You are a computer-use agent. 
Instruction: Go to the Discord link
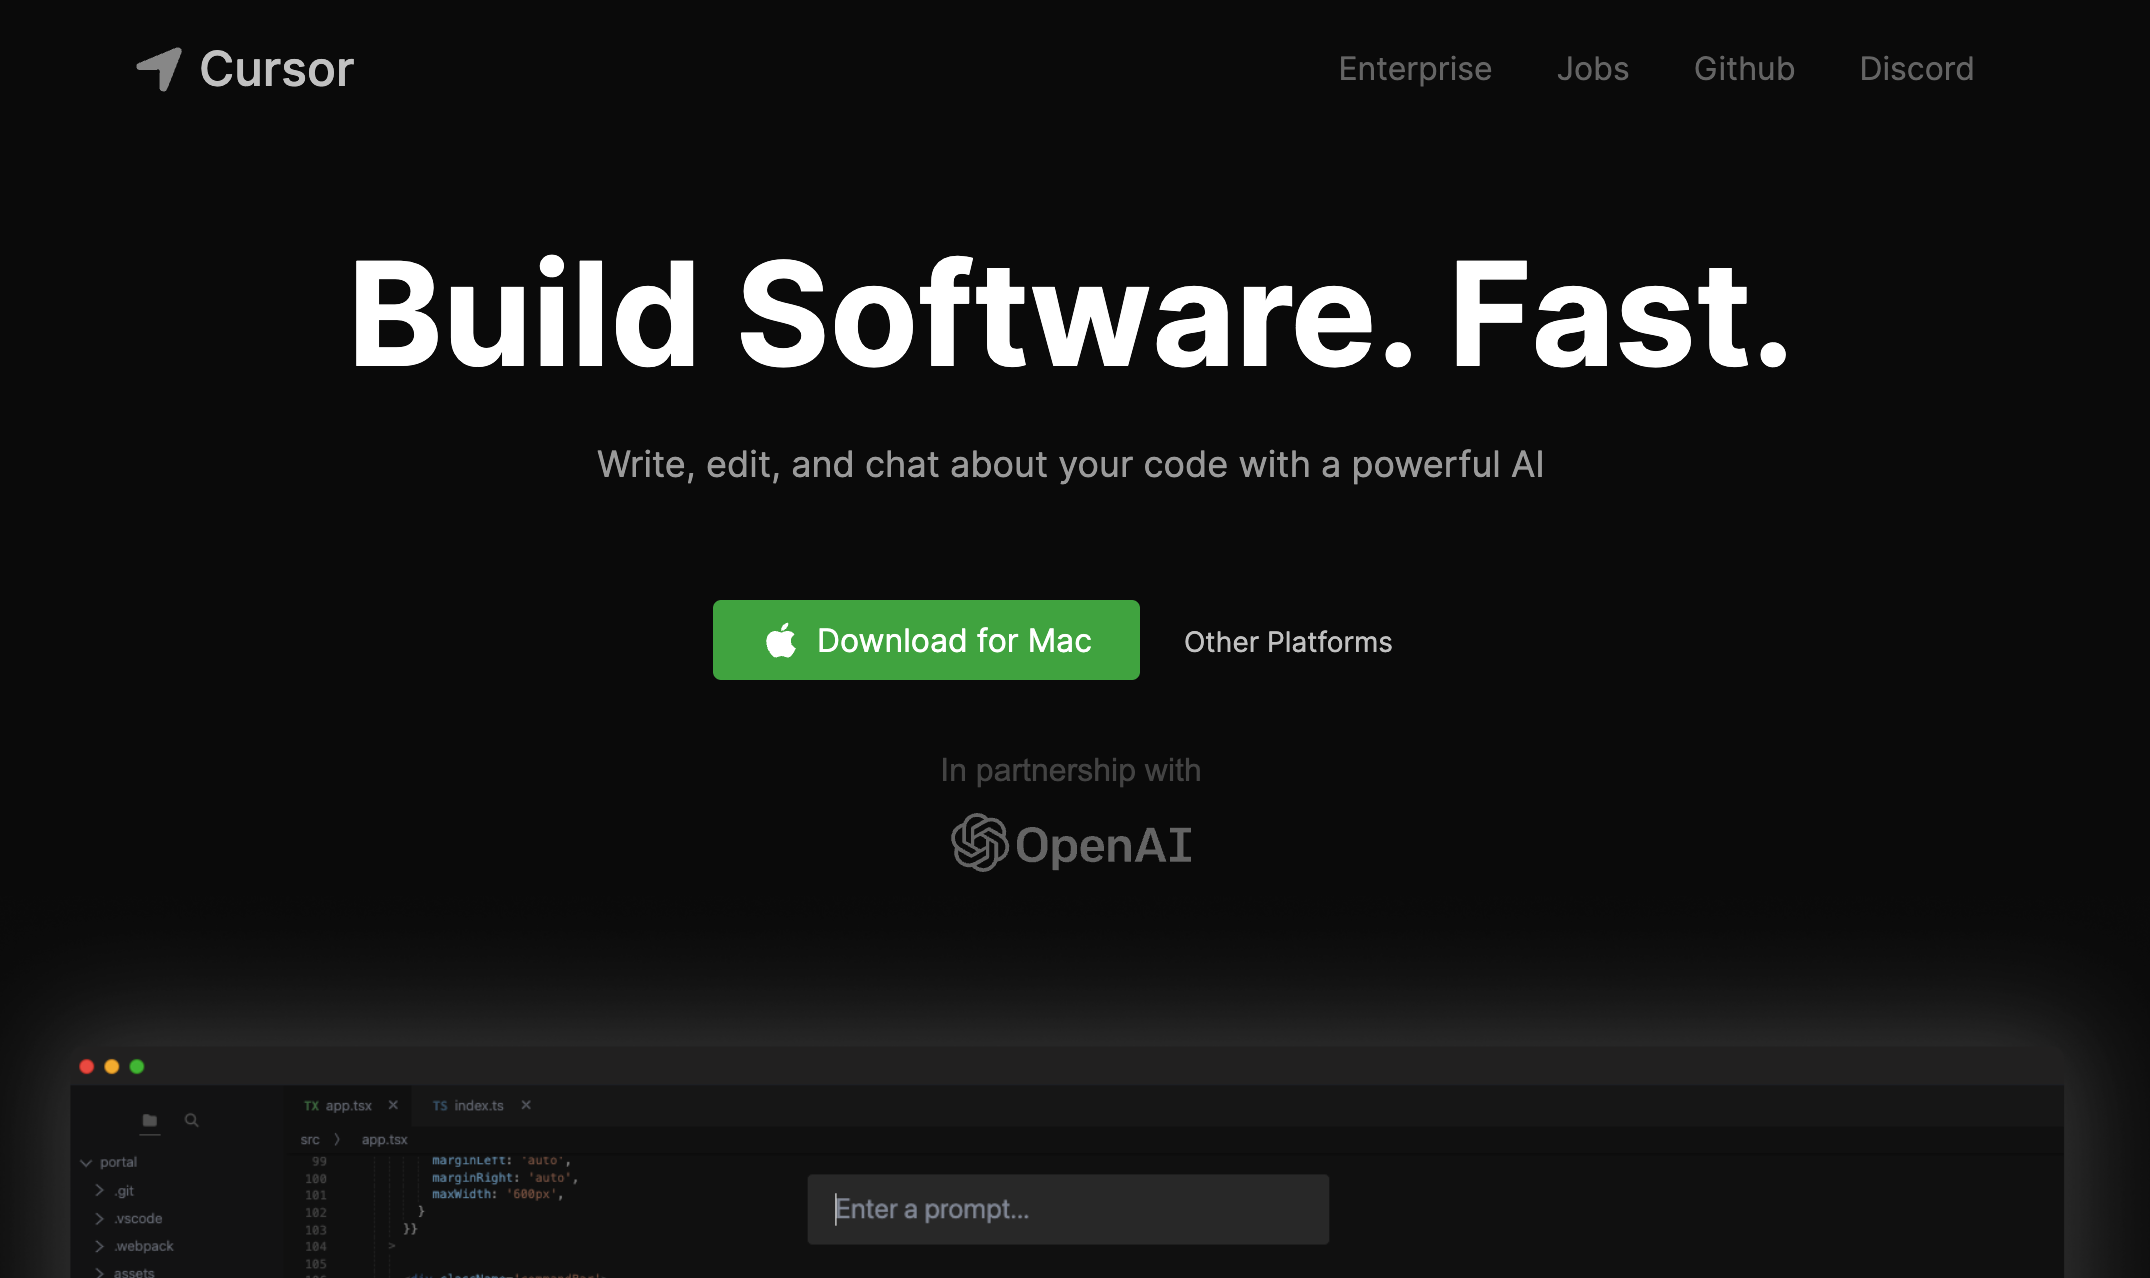coord(1915,69)
